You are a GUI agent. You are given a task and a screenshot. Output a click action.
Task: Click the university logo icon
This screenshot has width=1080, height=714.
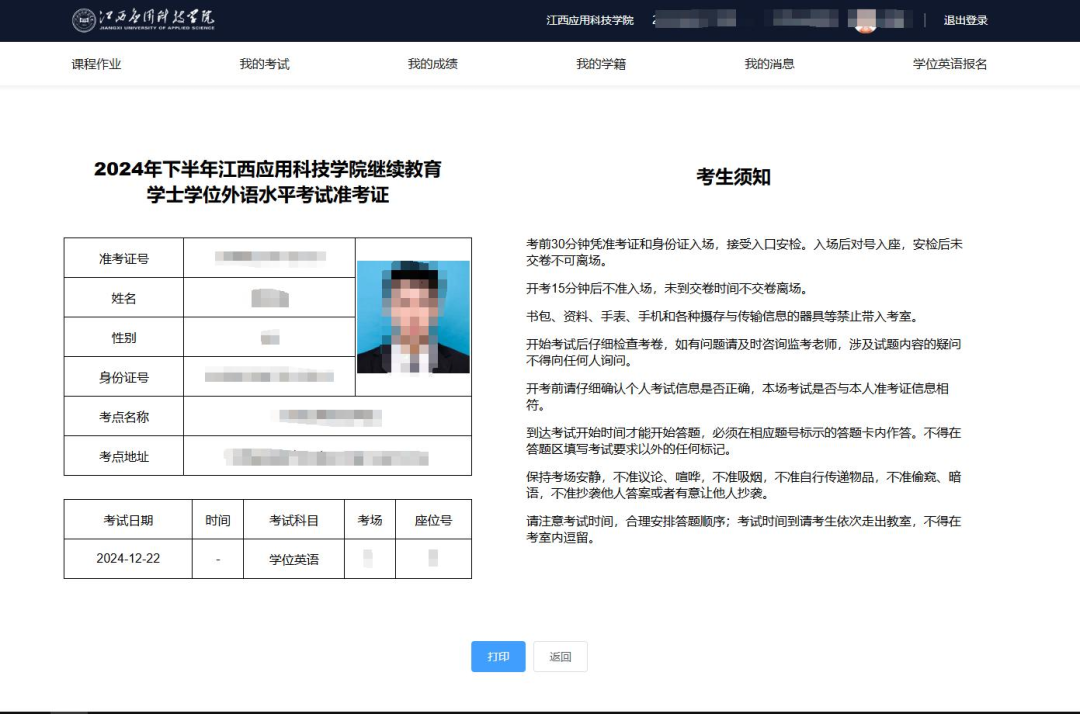(82, 20)
